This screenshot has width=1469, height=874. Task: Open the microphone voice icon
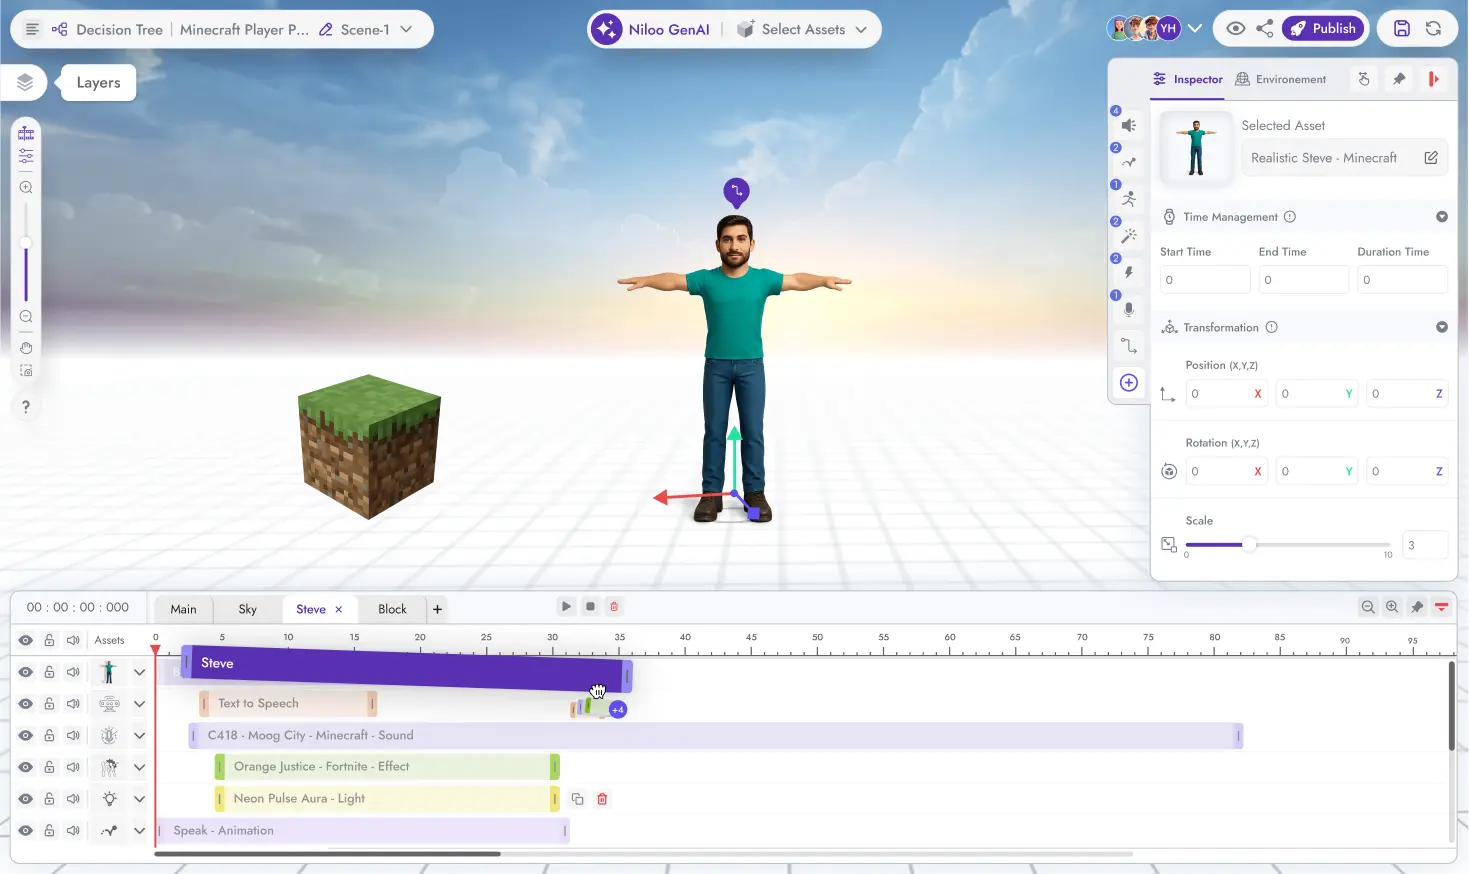[1129, 309]
